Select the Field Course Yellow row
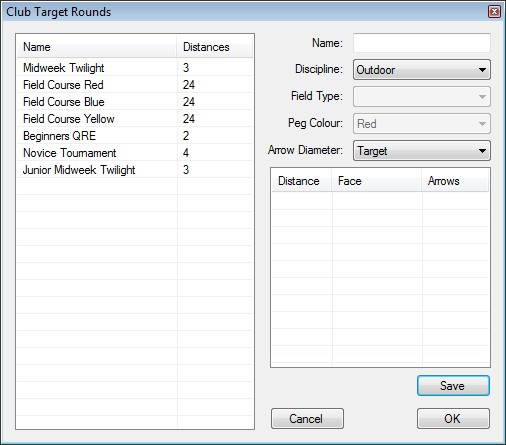The image size is (506, 445). (135, 119)
